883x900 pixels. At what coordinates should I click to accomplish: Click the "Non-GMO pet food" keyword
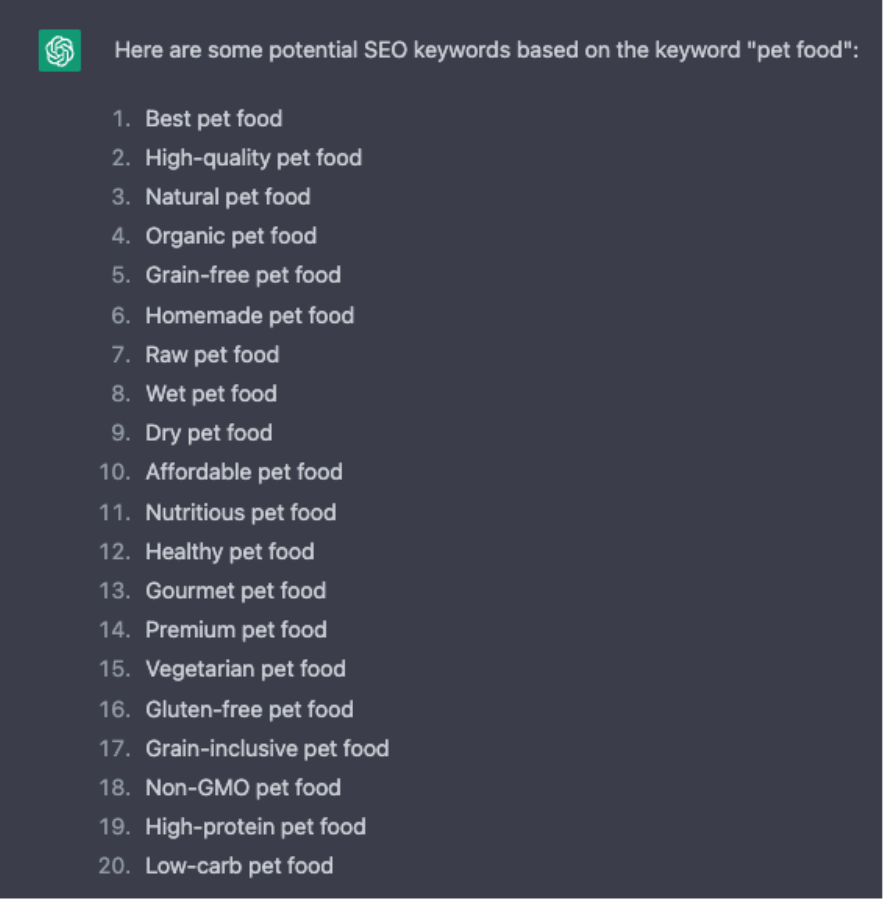pyautogui.click(x=243, y=788)
